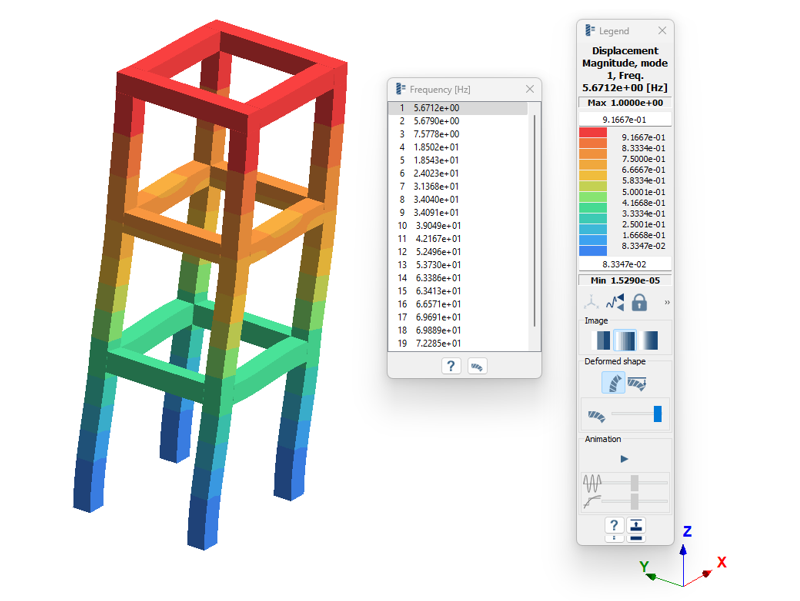The height and width of the screenshot is (601, 800).
Task: Select the second Deformed shape mode icon
Action: tap(637, 382)
